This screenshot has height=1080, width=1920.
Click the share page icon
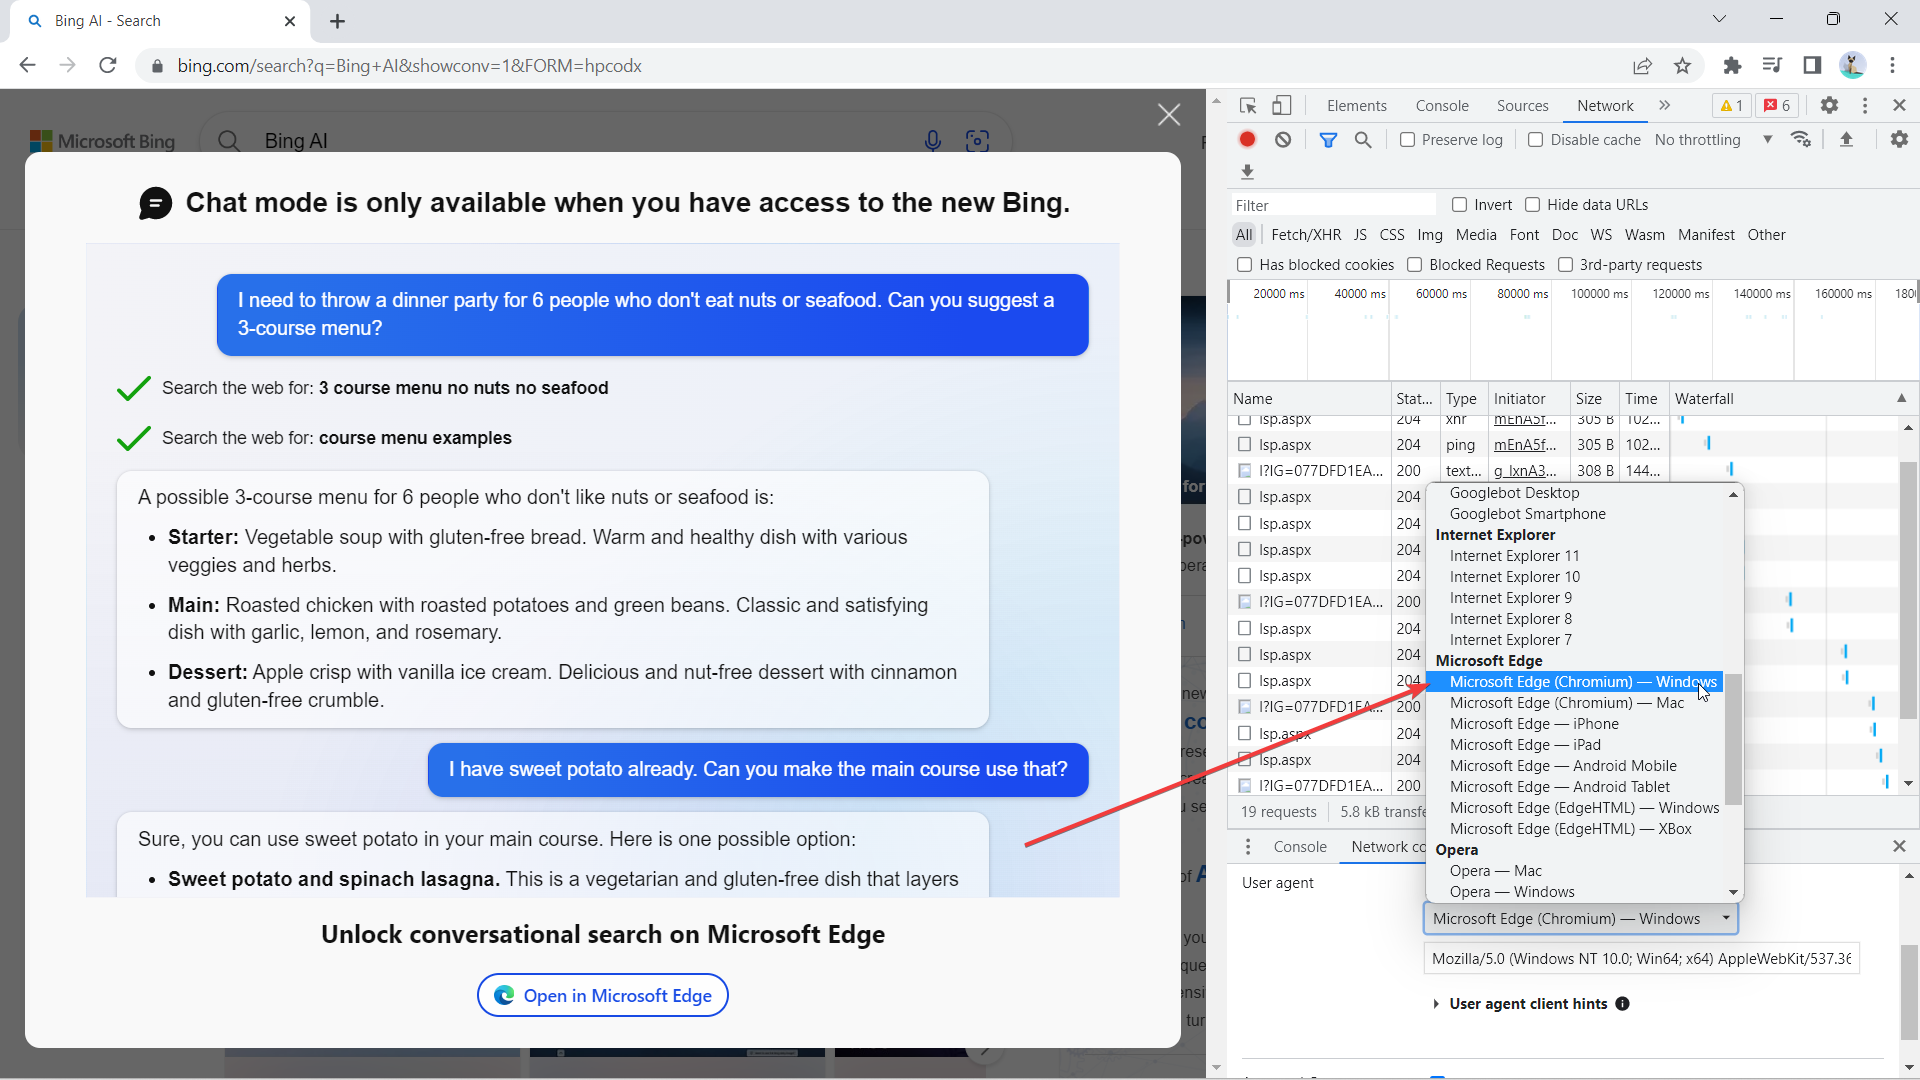pyautogui.click(x=1642, y=66)
